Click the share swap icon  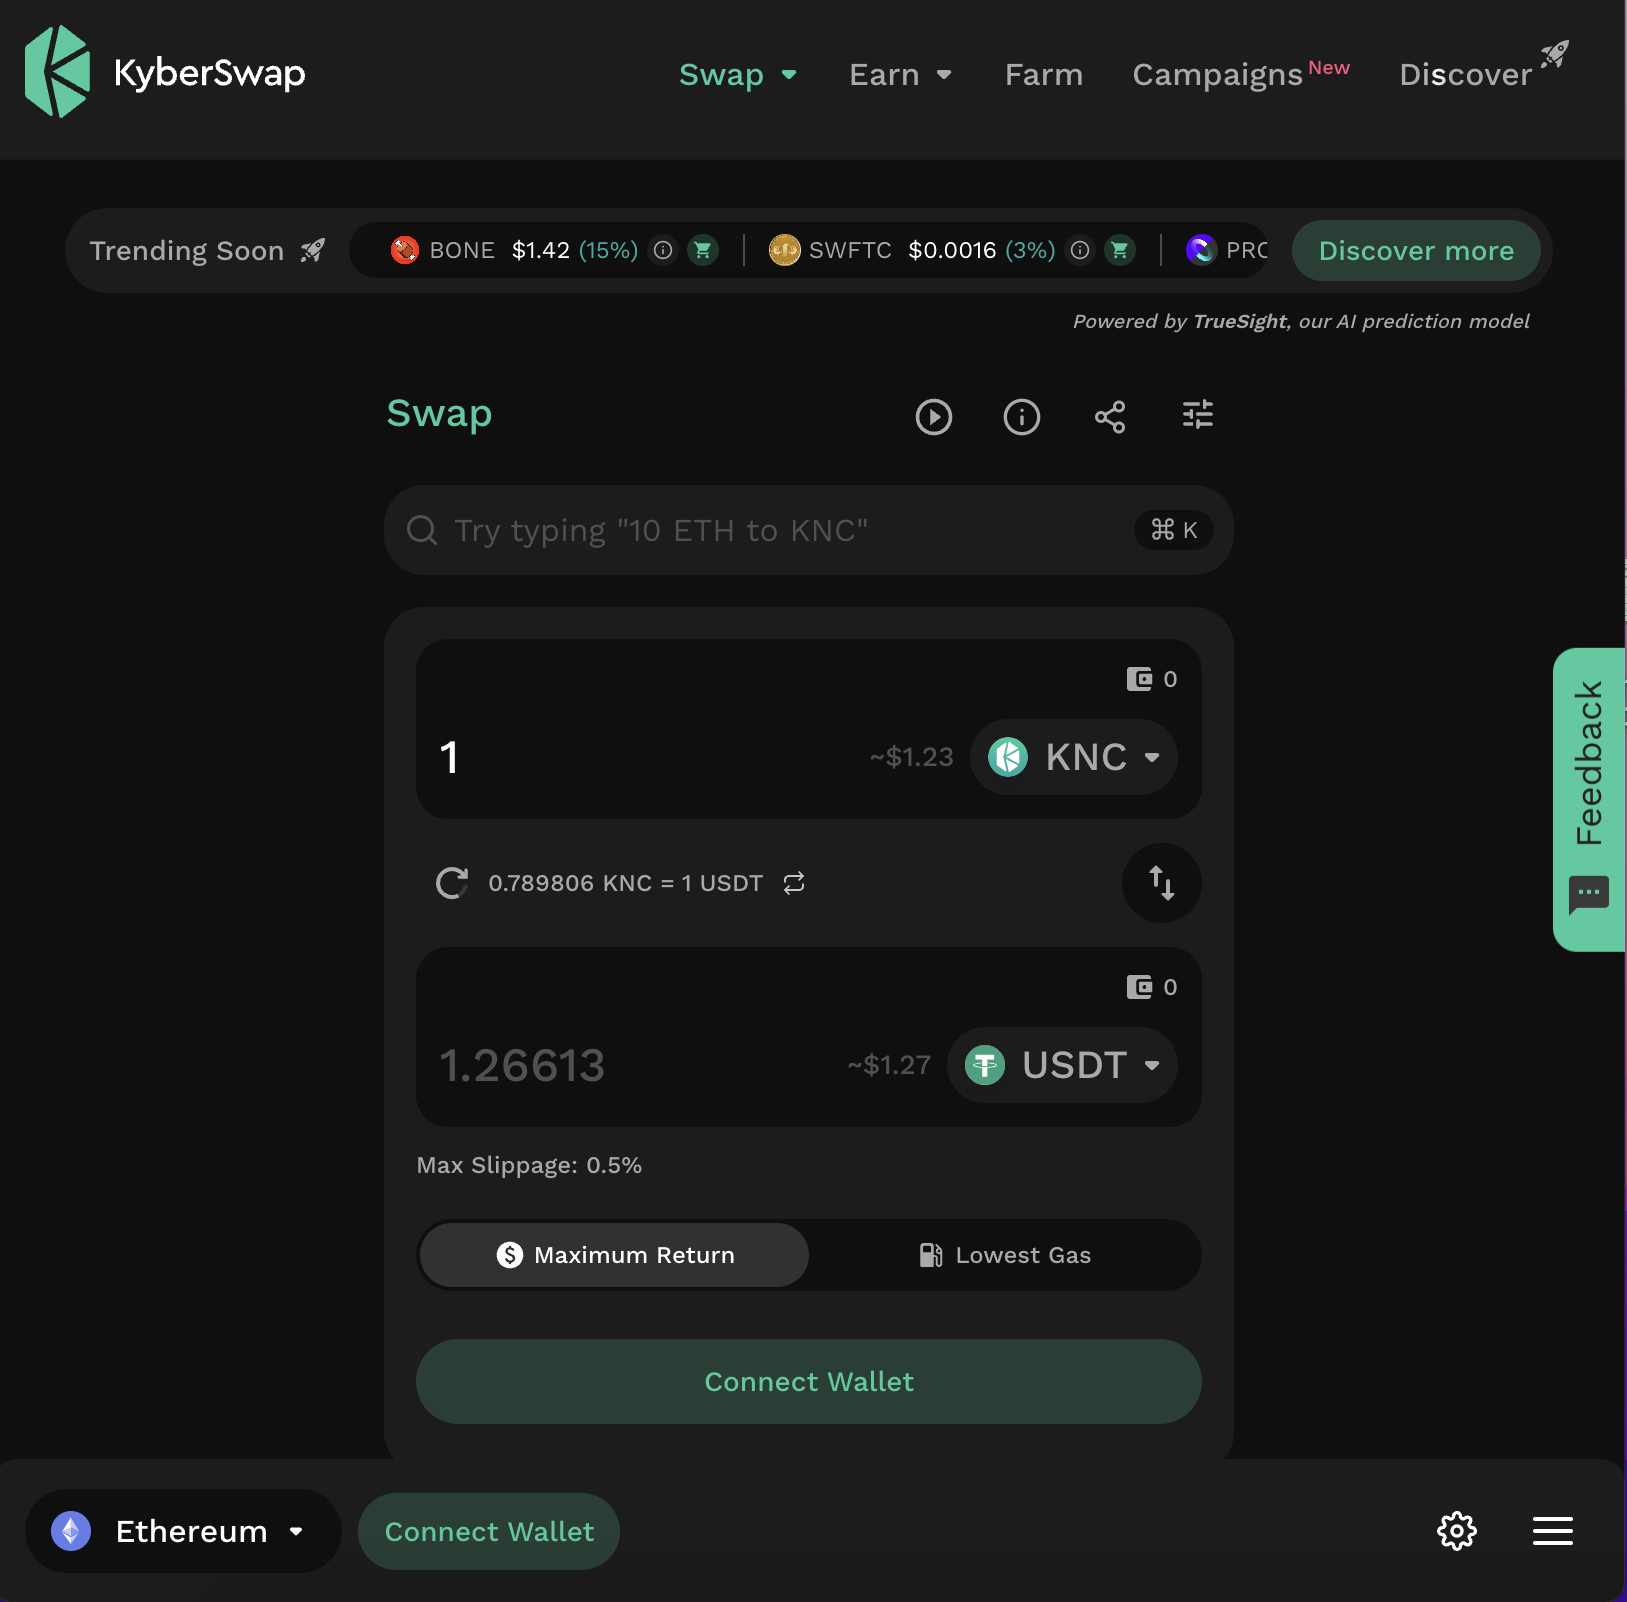tap(1109, 417)
